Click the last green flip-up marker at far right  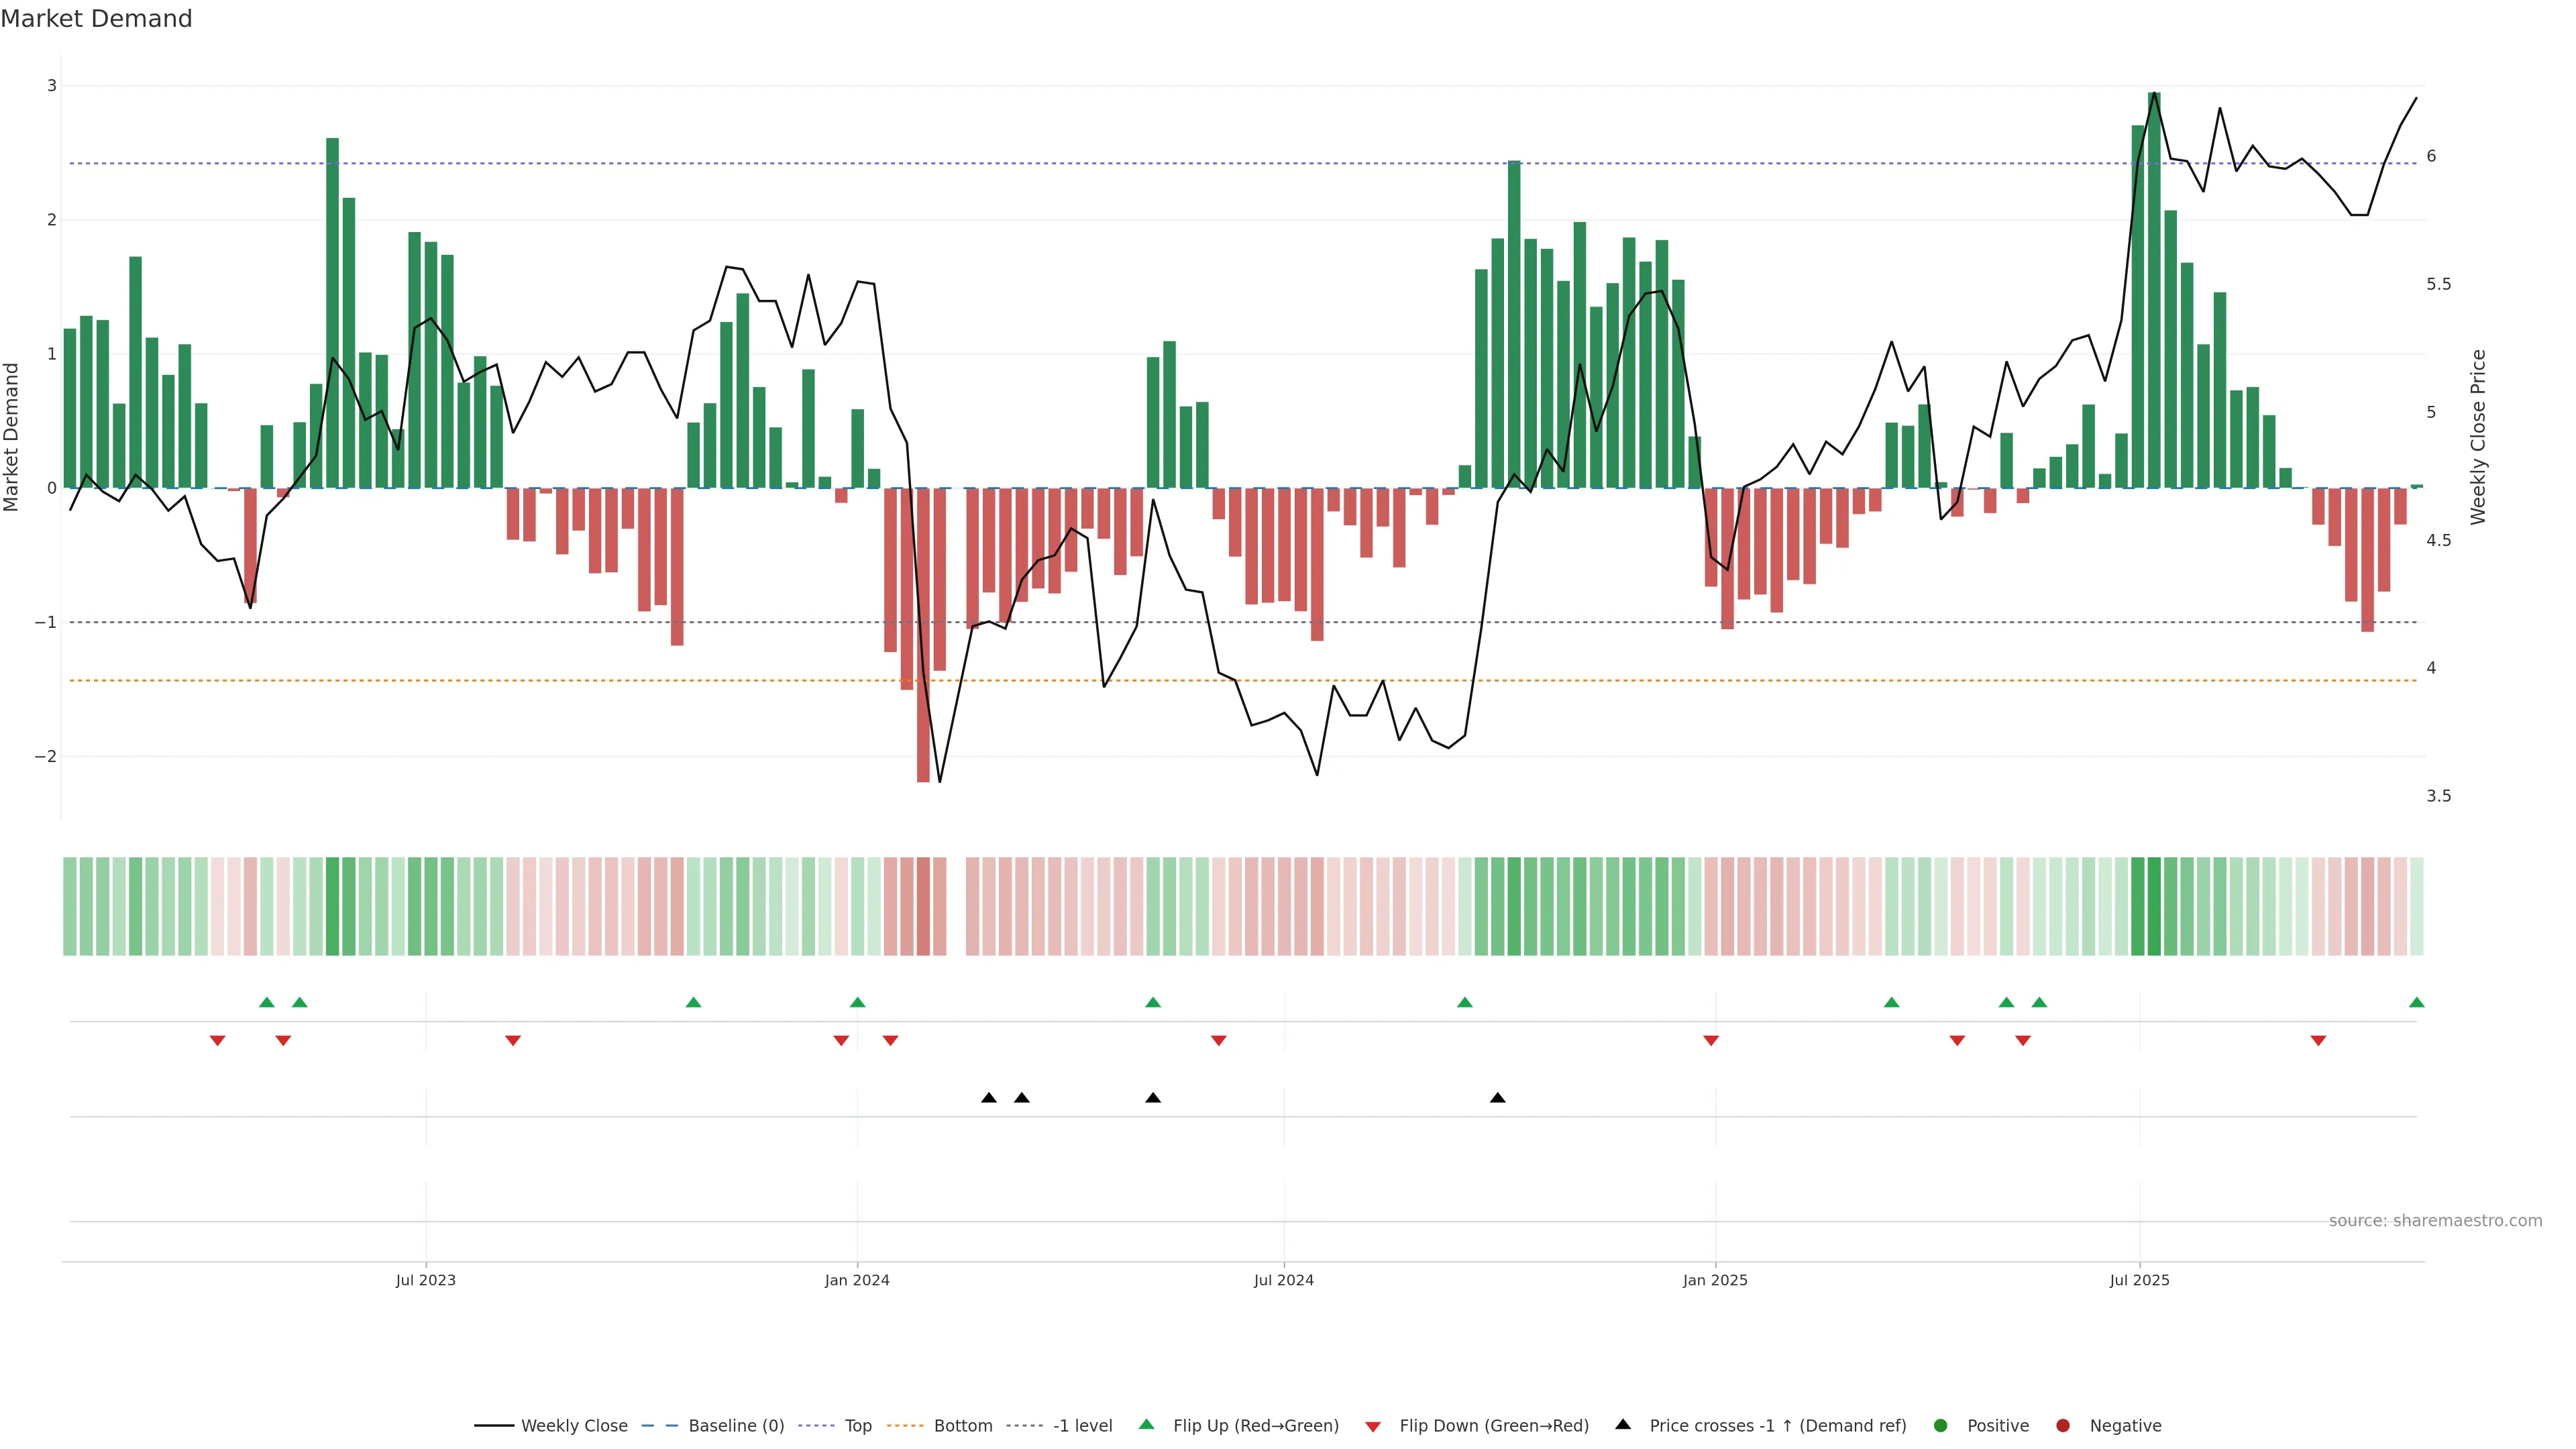click(x=2416, y=1002)
